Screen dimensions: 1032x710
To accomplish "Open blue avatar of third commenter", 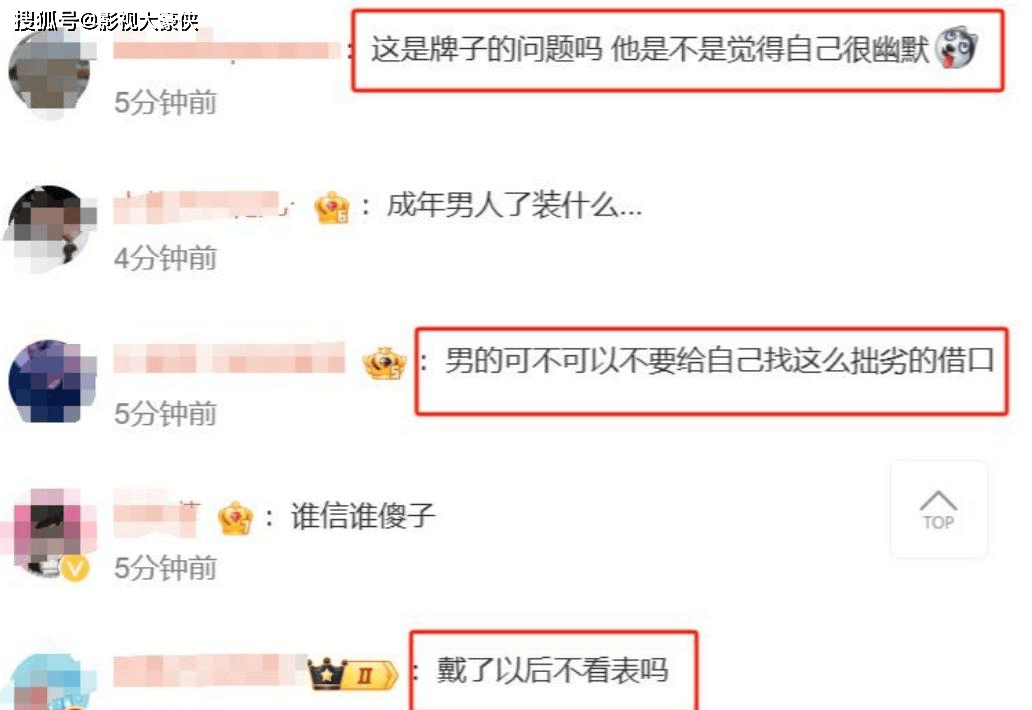I will 50,382.
